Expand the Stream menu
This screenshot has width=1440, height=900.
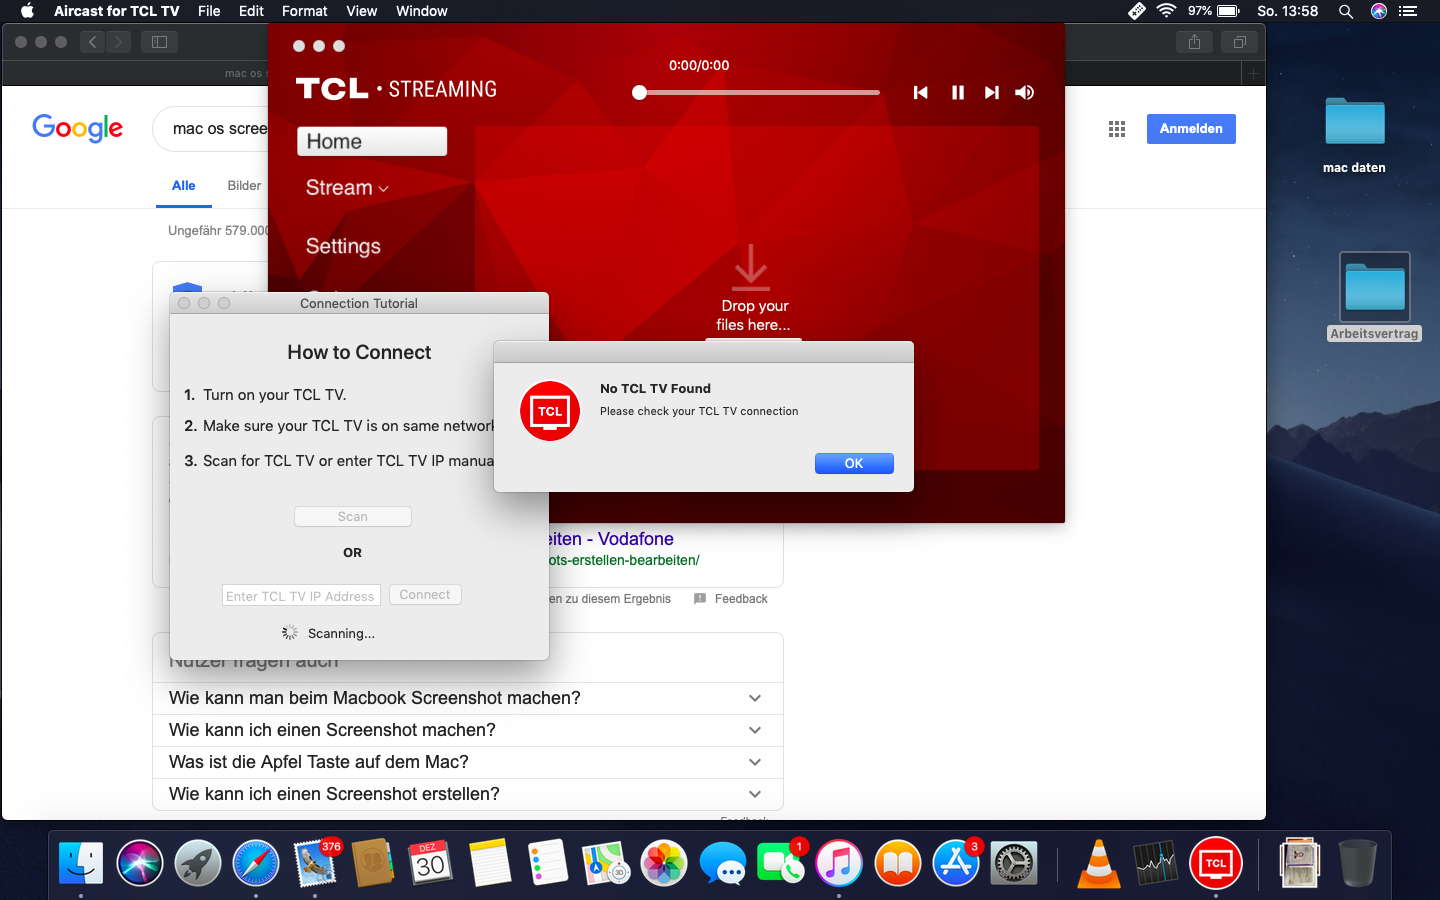(347, 188)
